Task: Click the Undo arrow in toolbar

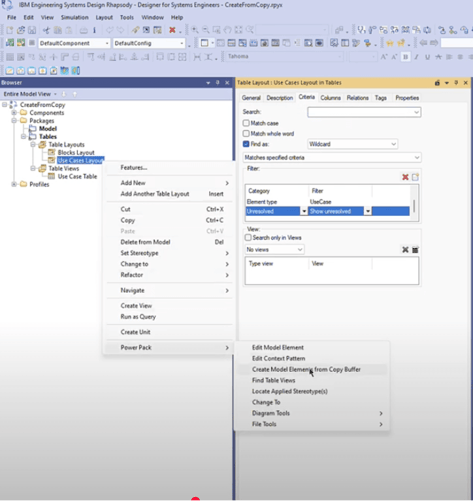Action: pyautogui.click(x=109, y=30)
